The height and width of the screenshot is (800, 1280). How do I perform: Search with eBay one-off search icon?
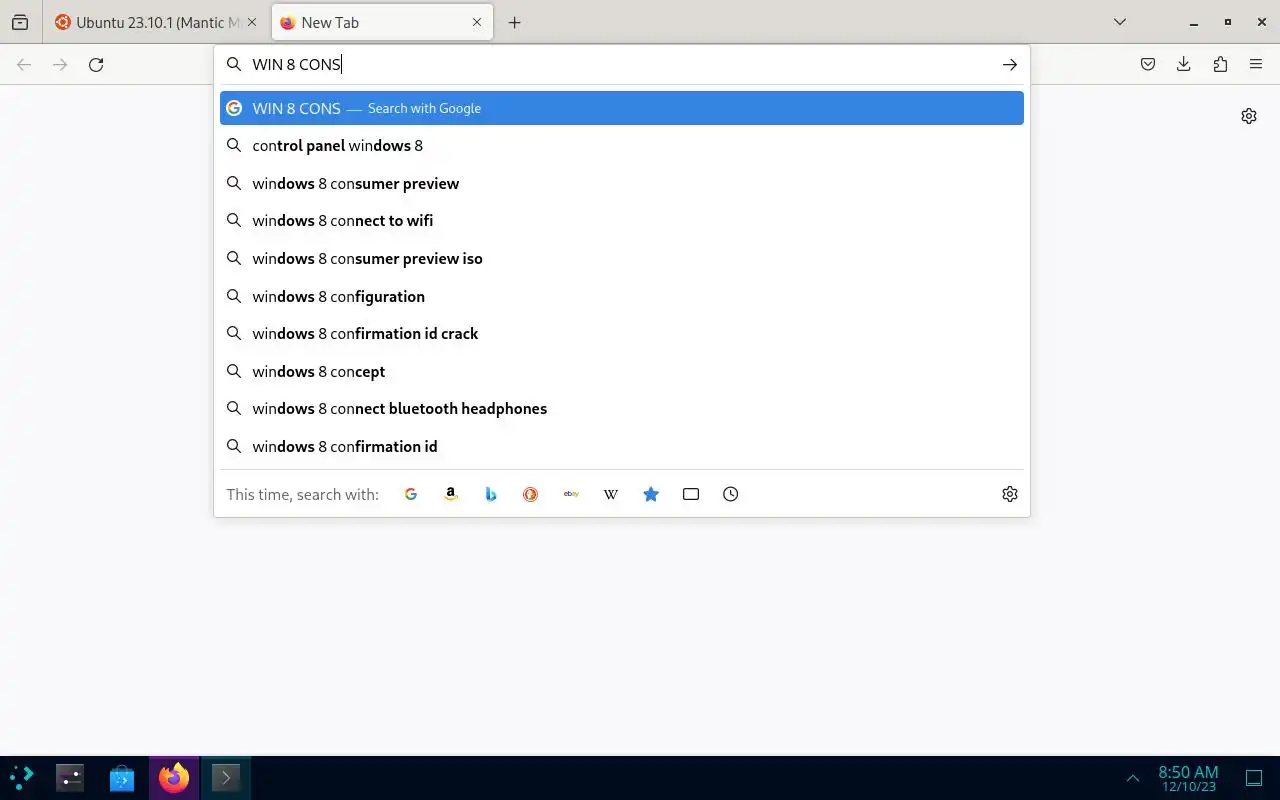(571, 494)
